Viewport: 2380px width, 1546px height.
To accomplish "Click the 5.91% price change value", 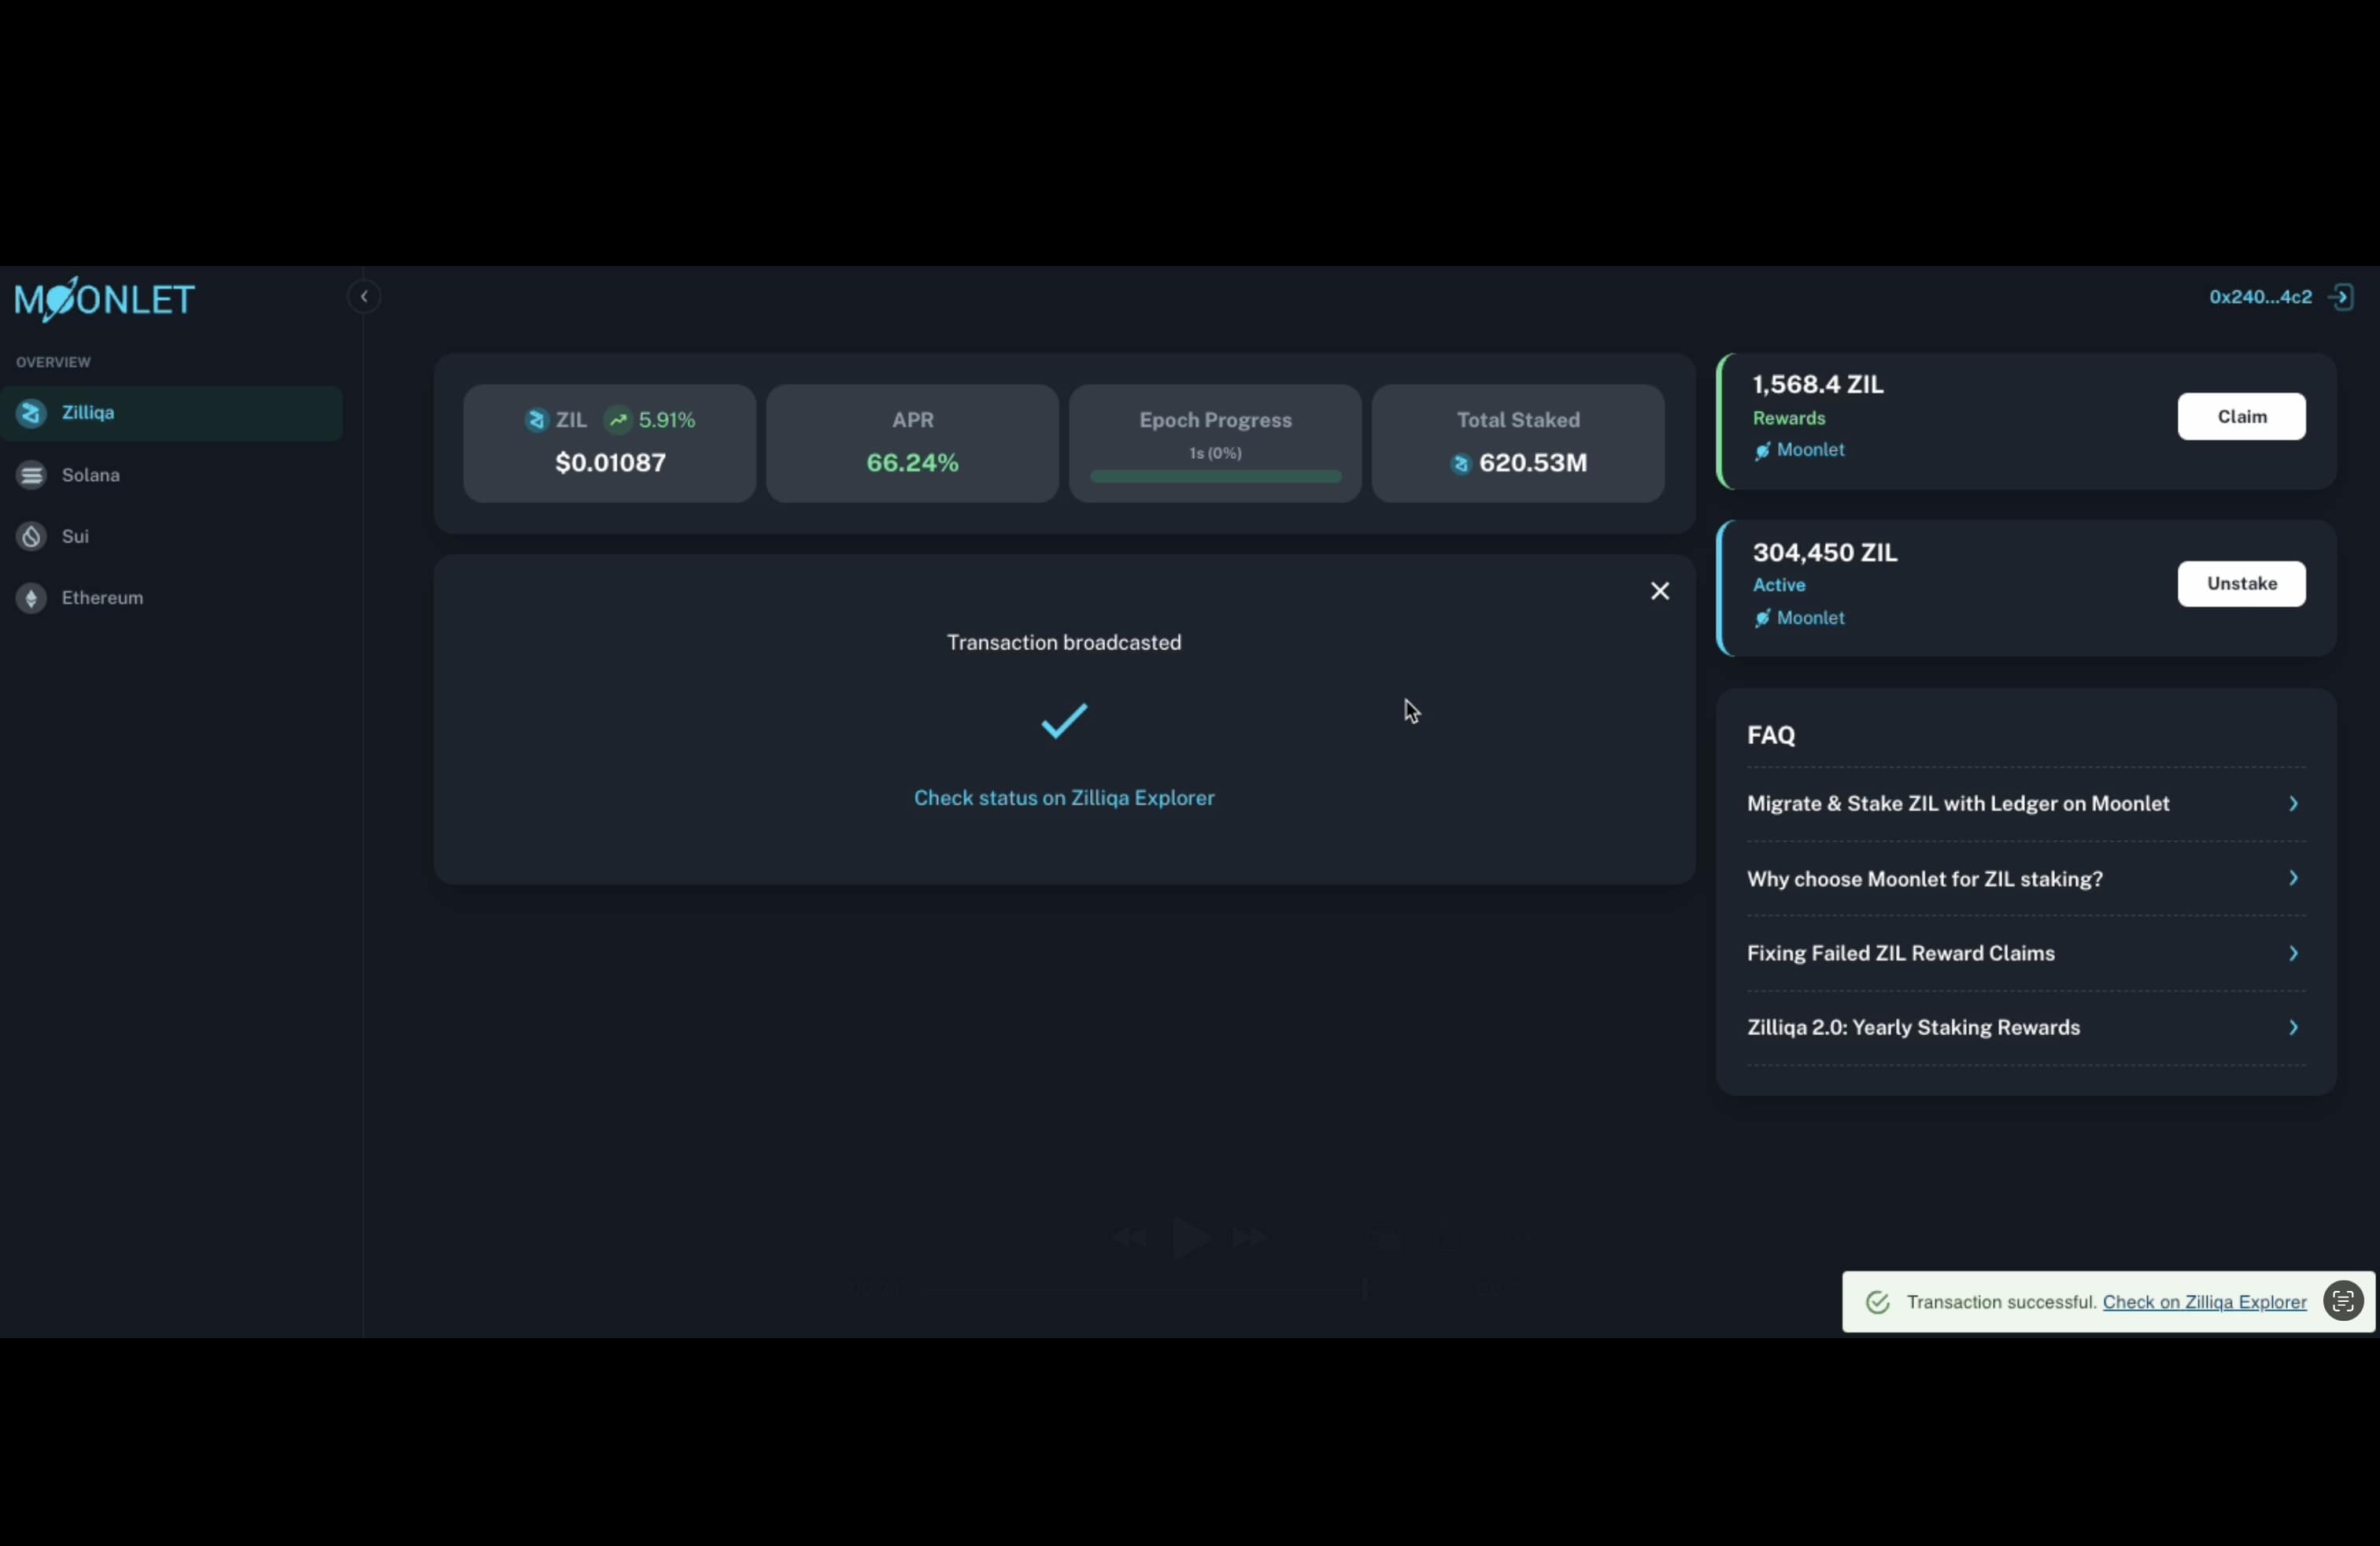I will (666, 420).
